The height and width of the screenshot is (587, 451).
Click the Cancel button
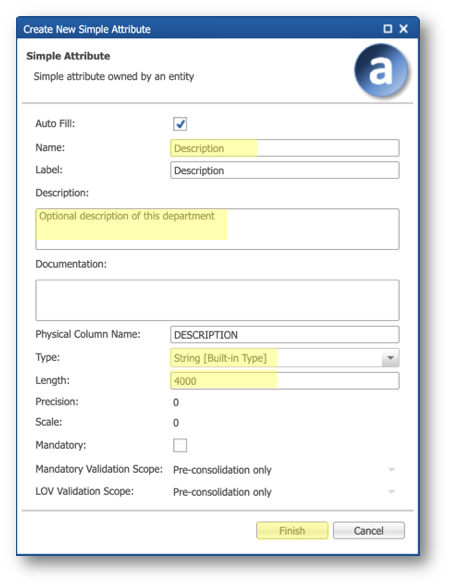coord(369,530)
